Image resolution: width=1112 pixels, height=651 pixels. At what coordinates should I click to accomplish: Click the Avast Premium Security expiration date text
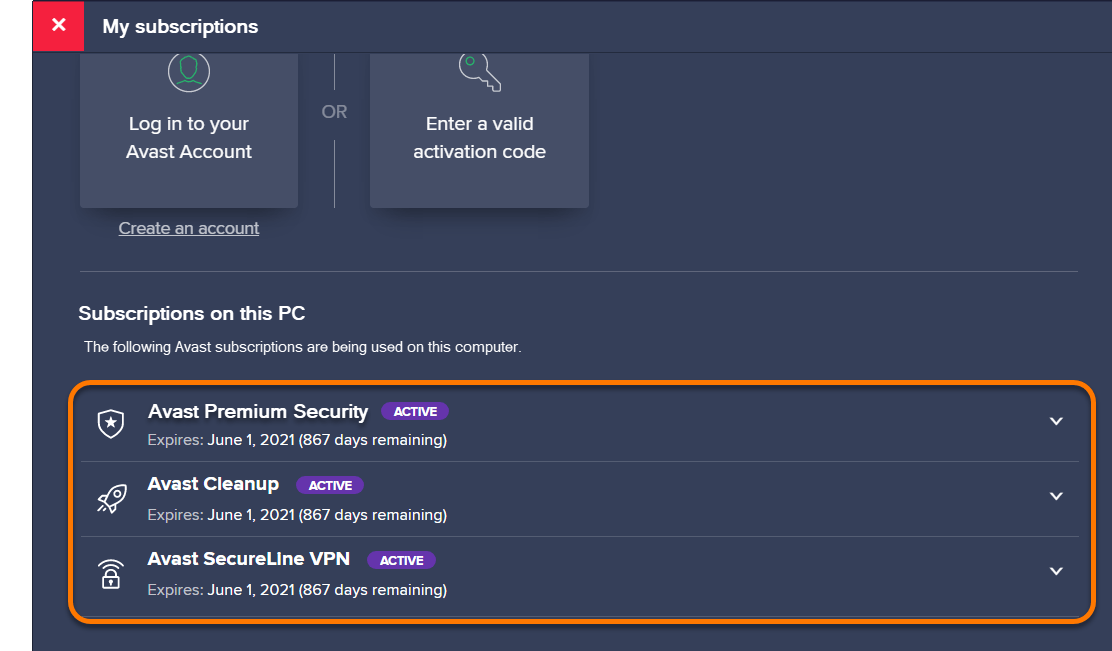coord(297,440)
